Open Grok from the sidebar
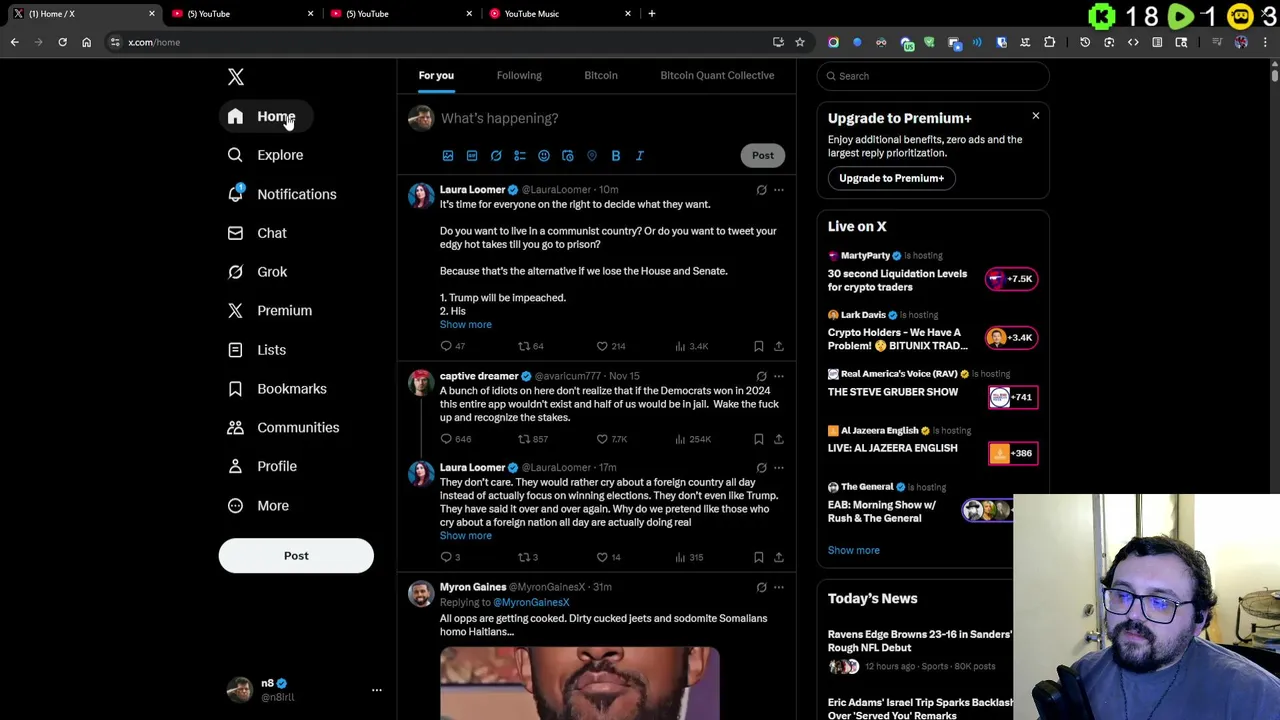This screenshot has height=720, width=1280. click(x=257, y=272)
